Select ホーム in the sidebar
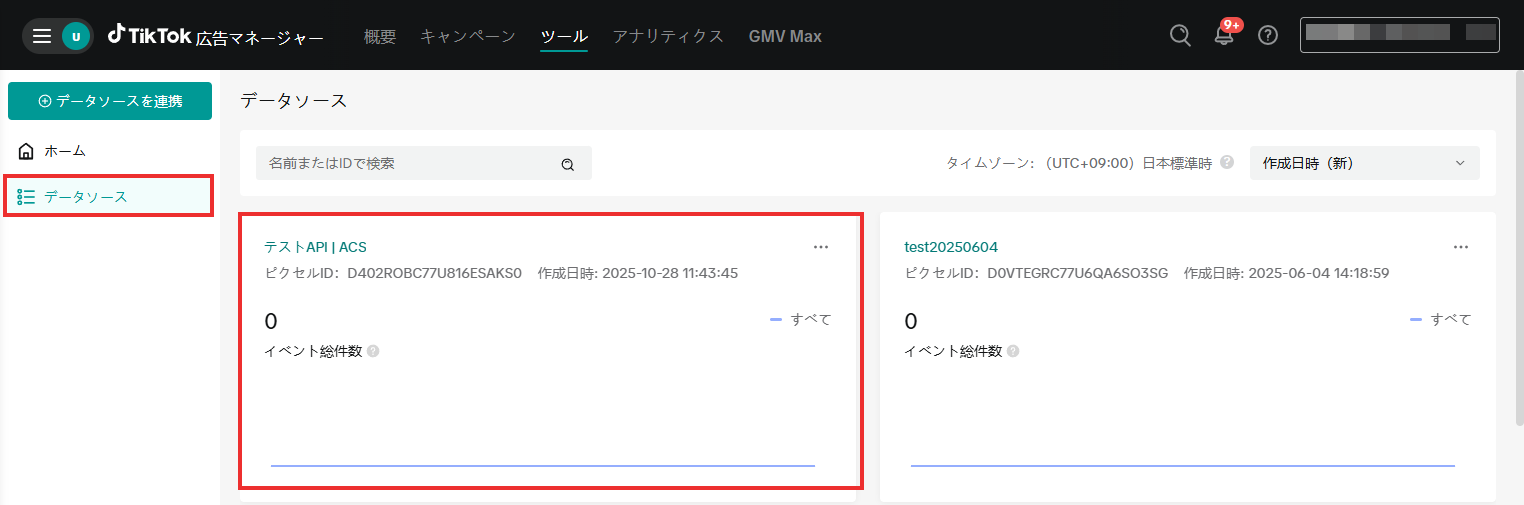1524x505 pixels. (x=110, y=151)
